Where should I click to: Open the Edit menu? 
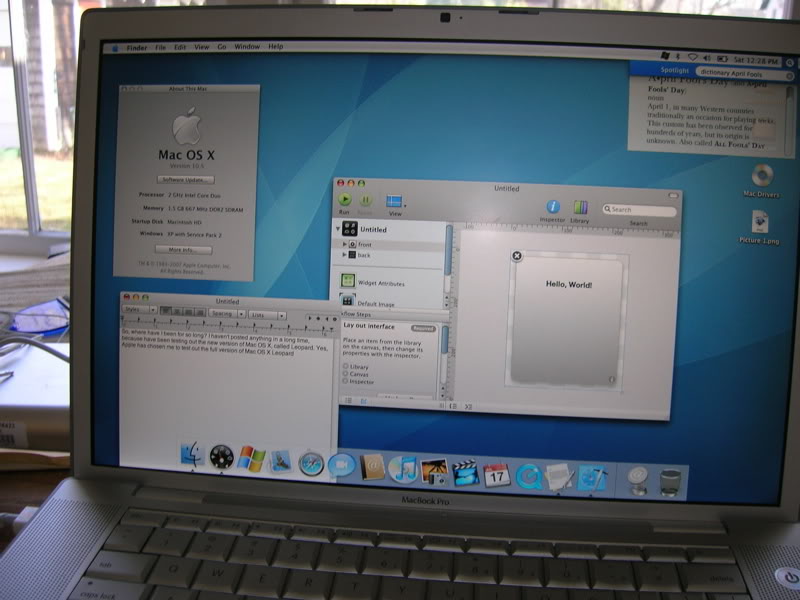point(180,47)
